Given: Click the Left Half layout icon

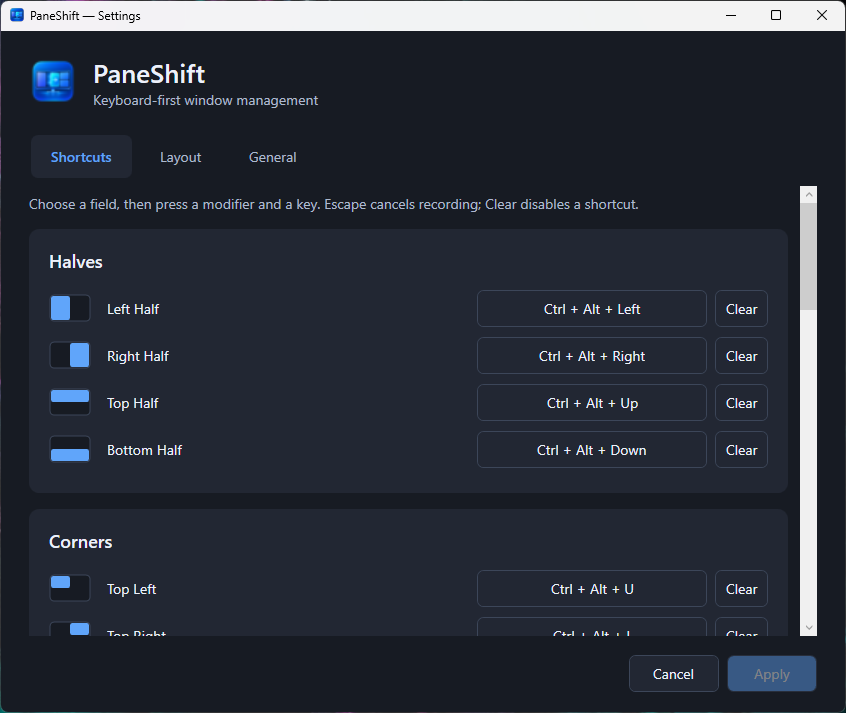Looking at the screenshot, I should tap(70, 309).
